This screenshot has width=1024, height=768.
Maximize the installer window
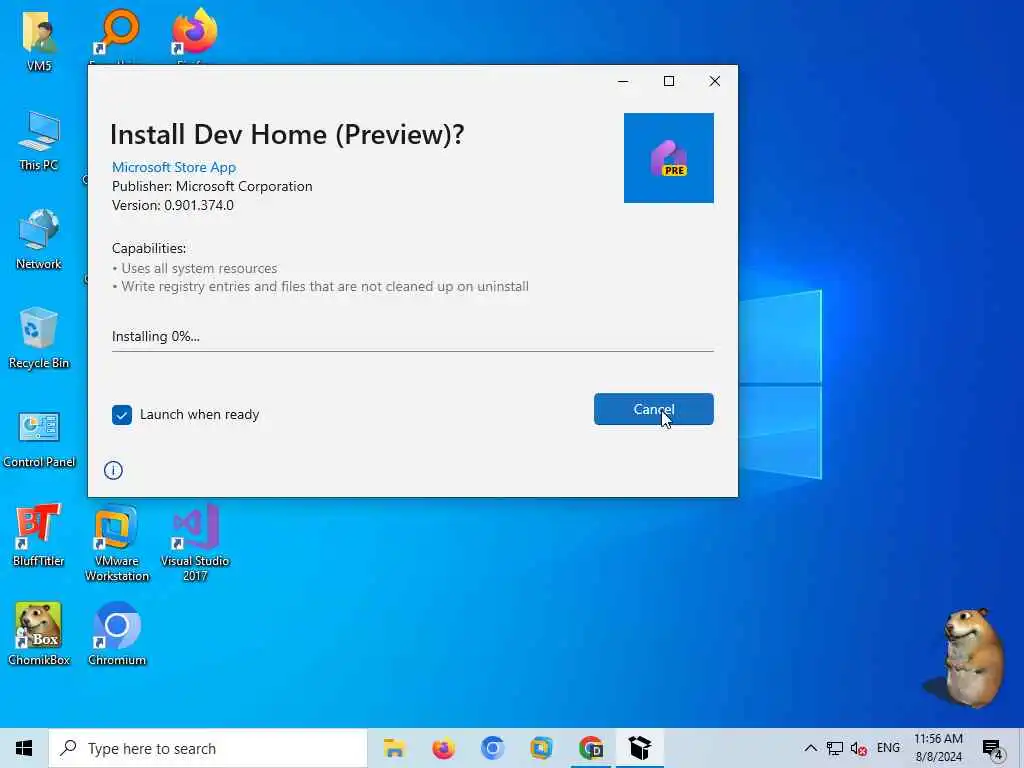pyautogui.click(x=669, y=81)
